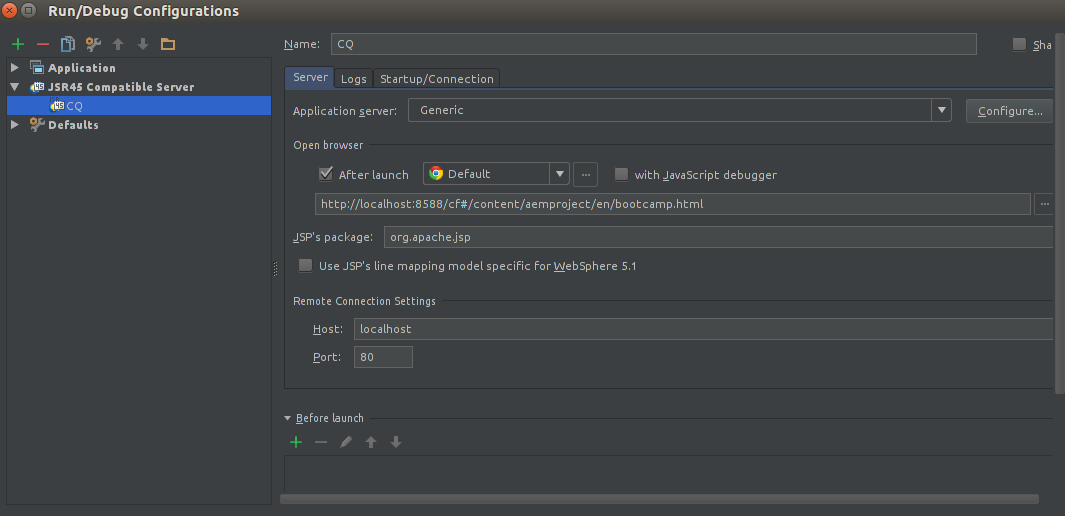Image resolution: width=1065 pixels, height=516 pixels.
Task: Collapse the Before launch section
Action: click(287, 418)
